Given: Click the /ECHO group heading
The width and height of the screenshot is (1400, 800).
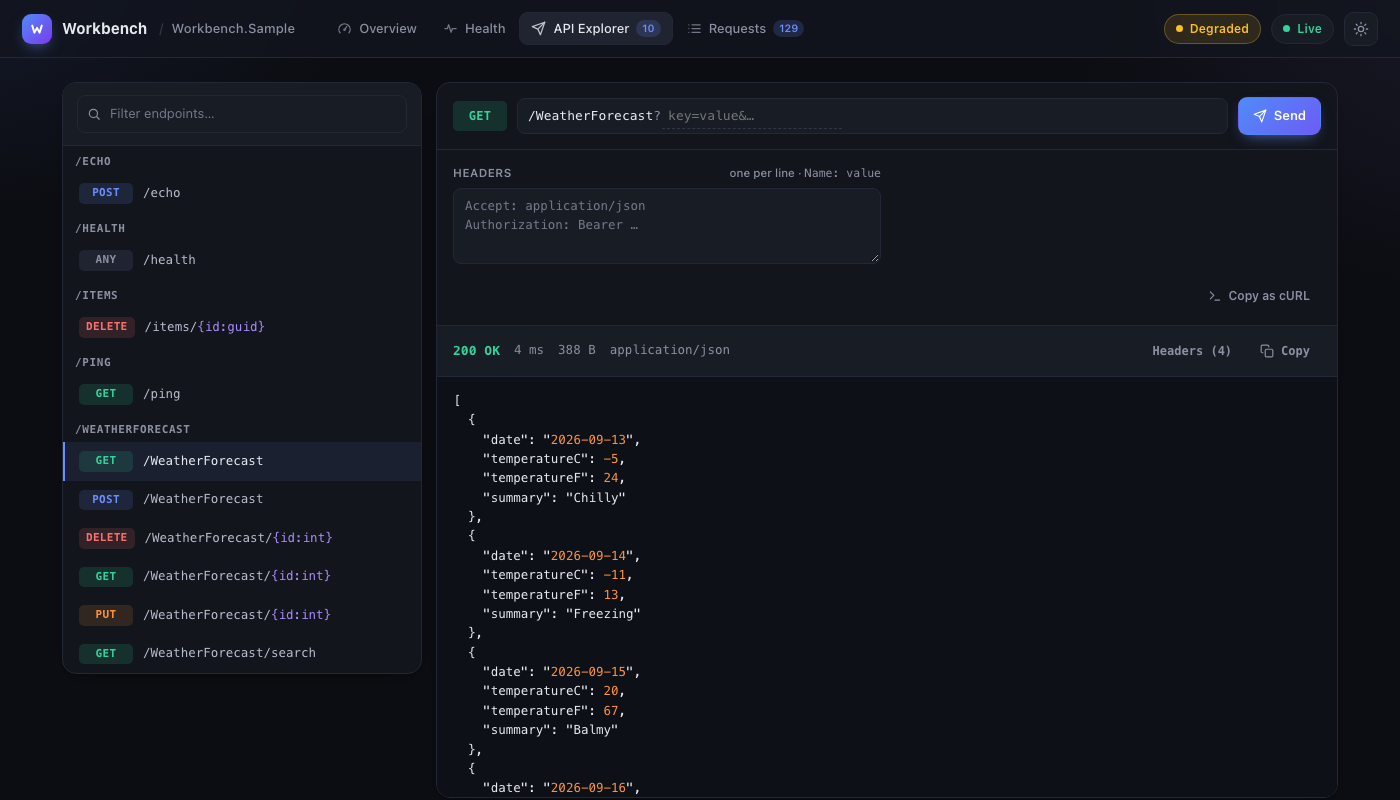Looking at the screenshot, I should (x=94, y=161).
